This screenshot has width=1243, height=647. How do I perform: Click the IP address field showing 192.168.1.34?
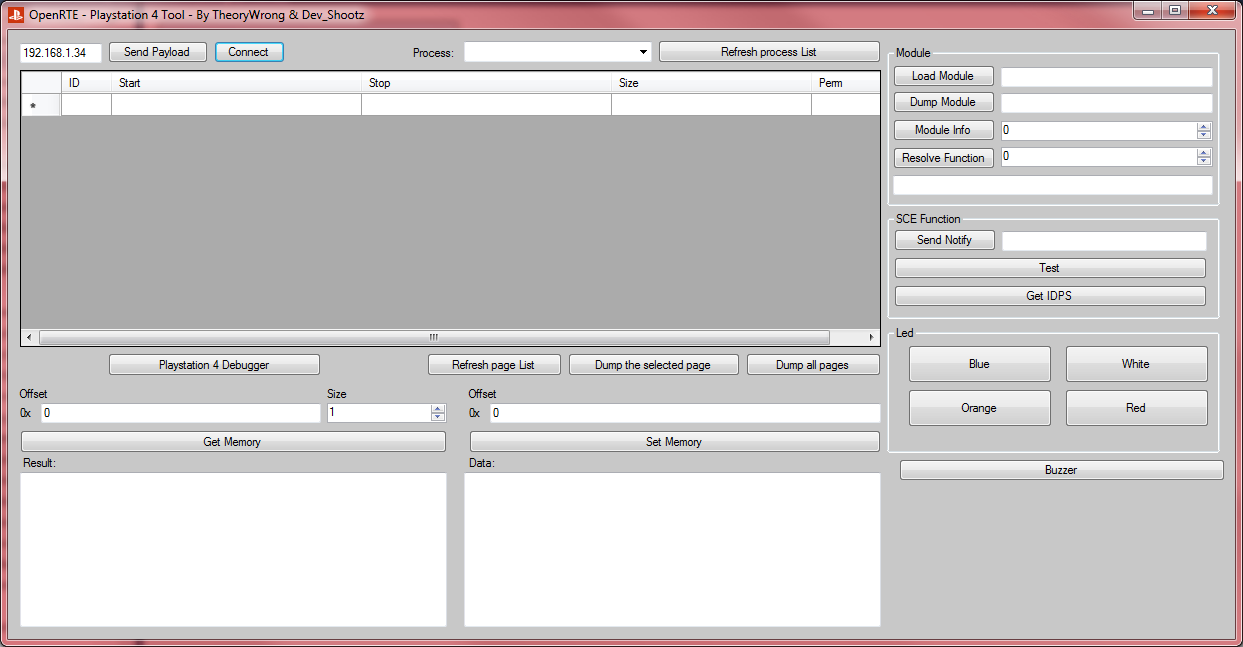point(61,53)
